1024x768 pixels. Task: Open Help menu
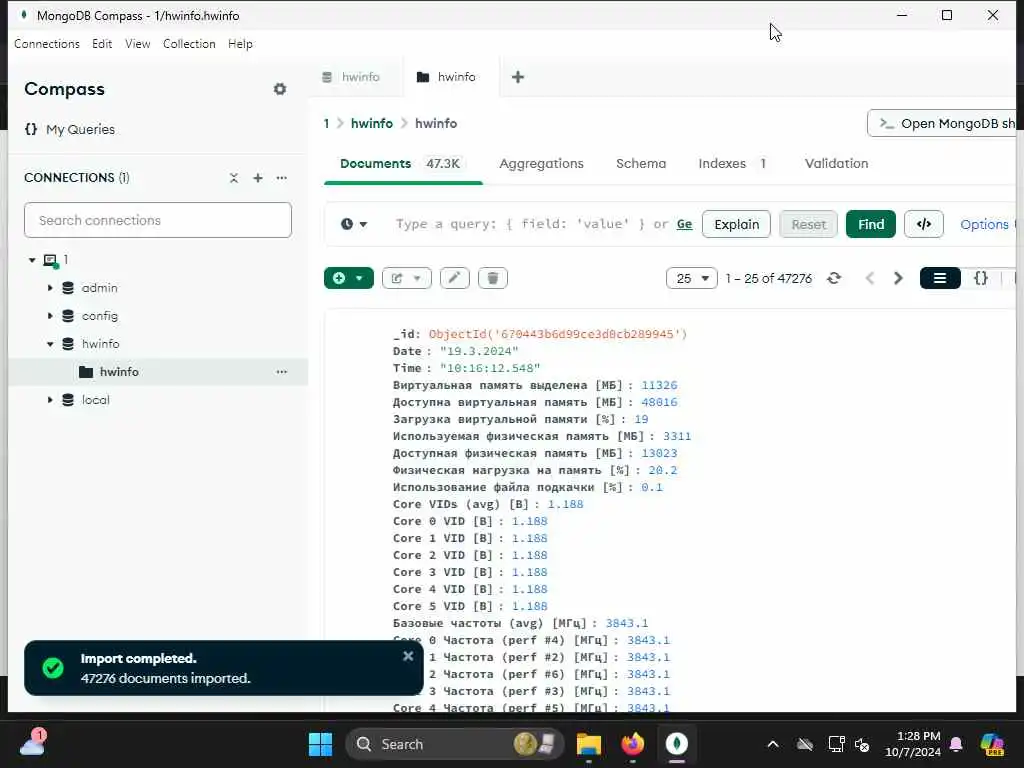240,44
